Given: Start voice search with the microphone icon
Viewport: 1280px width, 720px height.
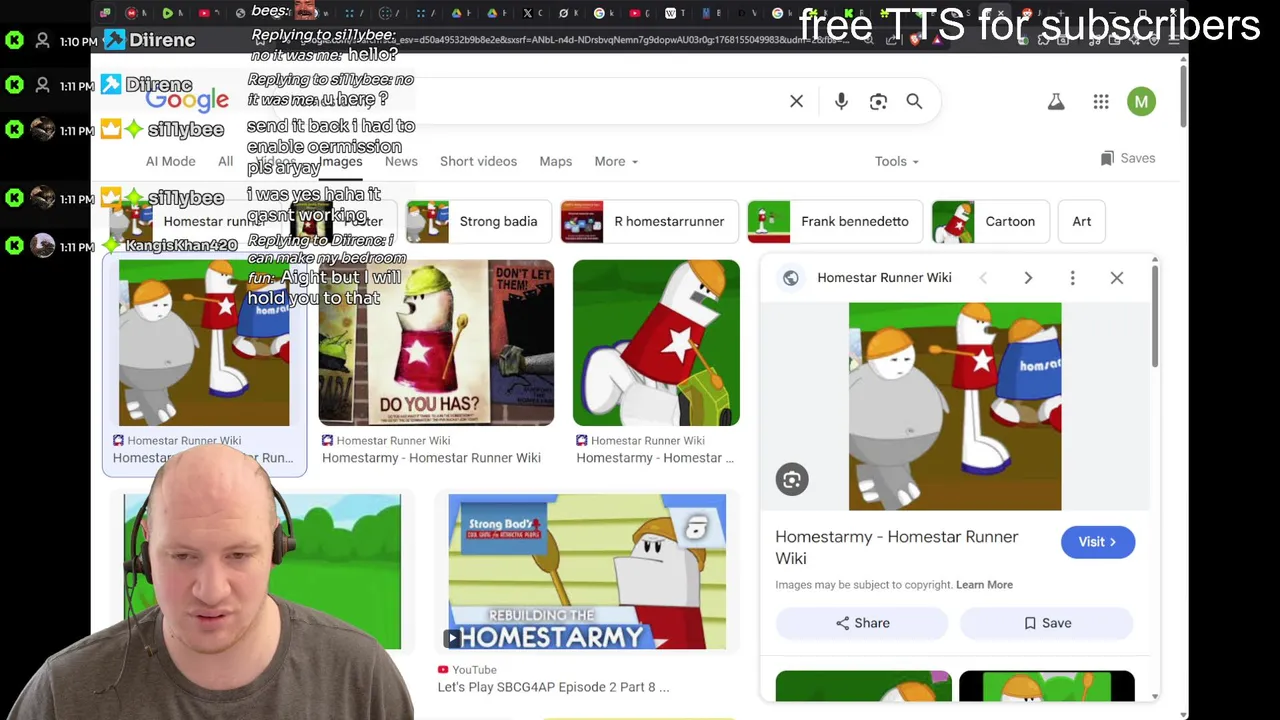Looking at the screenshot, I should tap(841, 101).
